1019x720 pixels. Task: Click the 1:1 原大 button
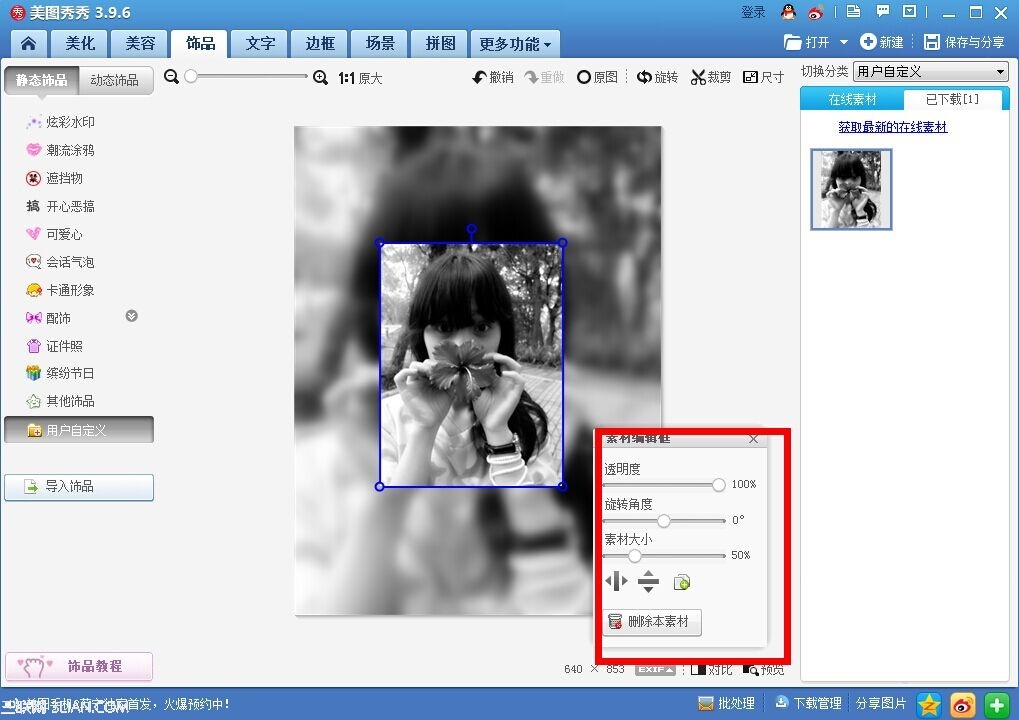point(360,79)
